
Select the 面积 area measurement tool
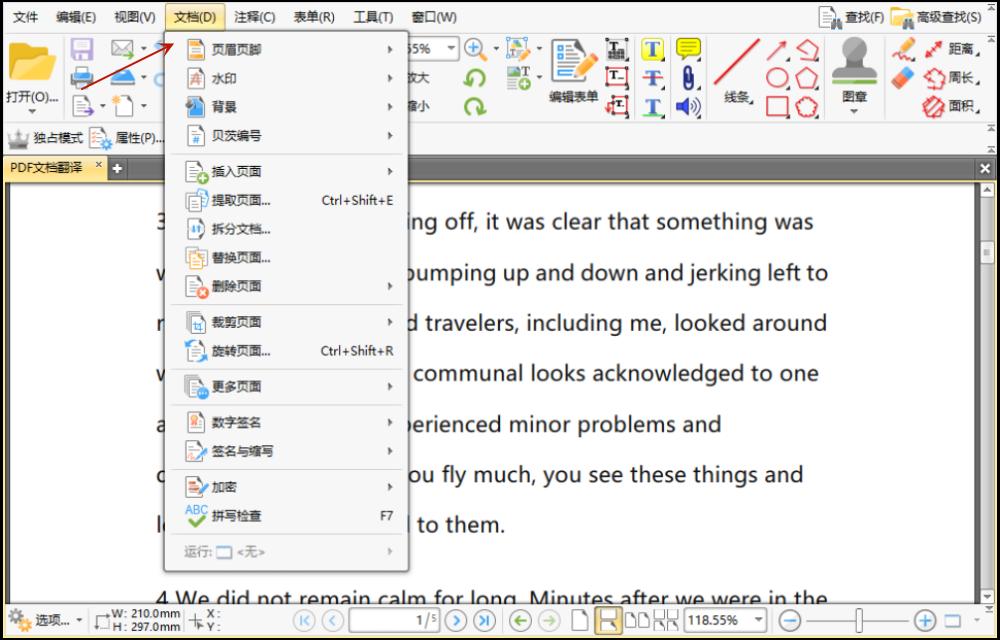click(950, 106)
